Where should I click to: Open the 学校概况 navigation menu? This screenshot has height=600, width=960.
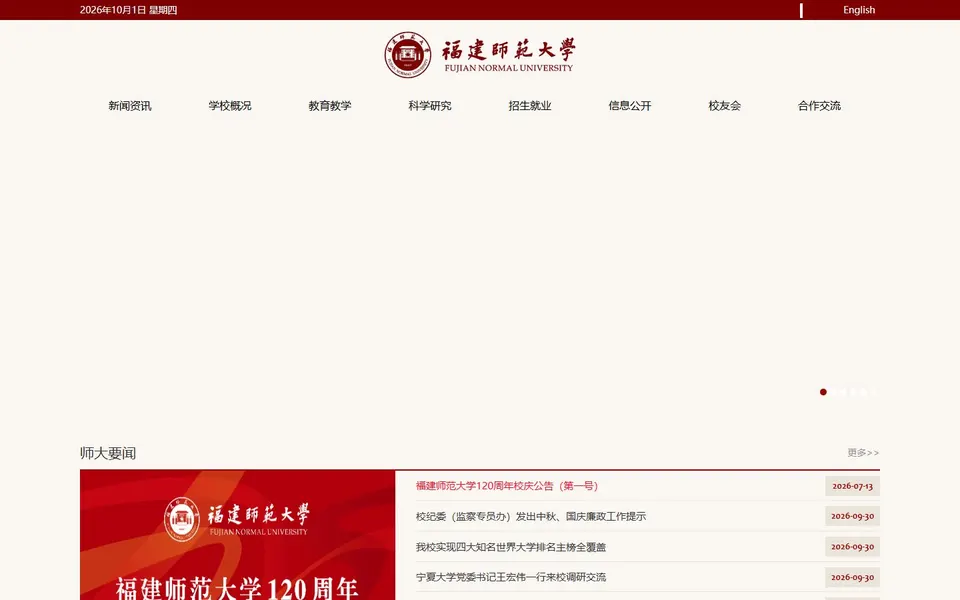[x=230, y=106]
